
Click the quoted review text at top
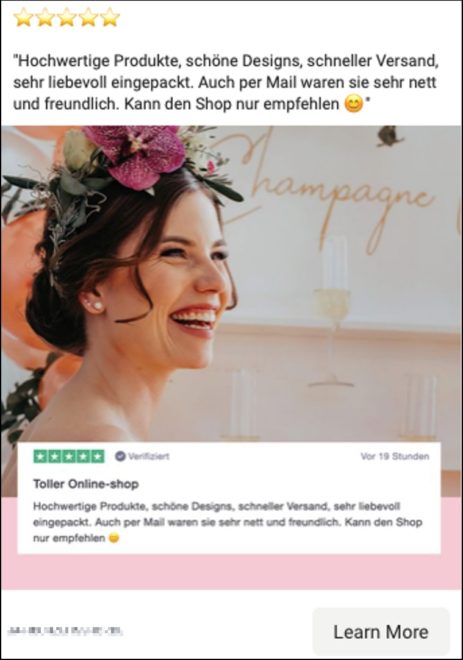226,82
